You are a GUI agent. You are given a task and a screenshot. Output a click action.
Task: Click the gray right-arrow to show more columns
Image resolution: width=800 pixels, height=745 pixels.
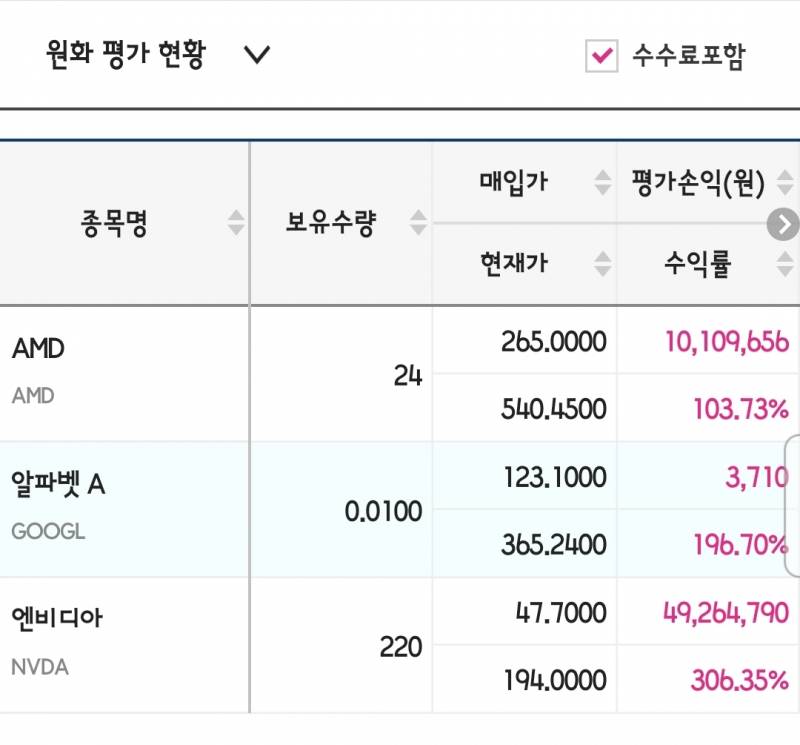pyautogui.click(x=783, y=224)
